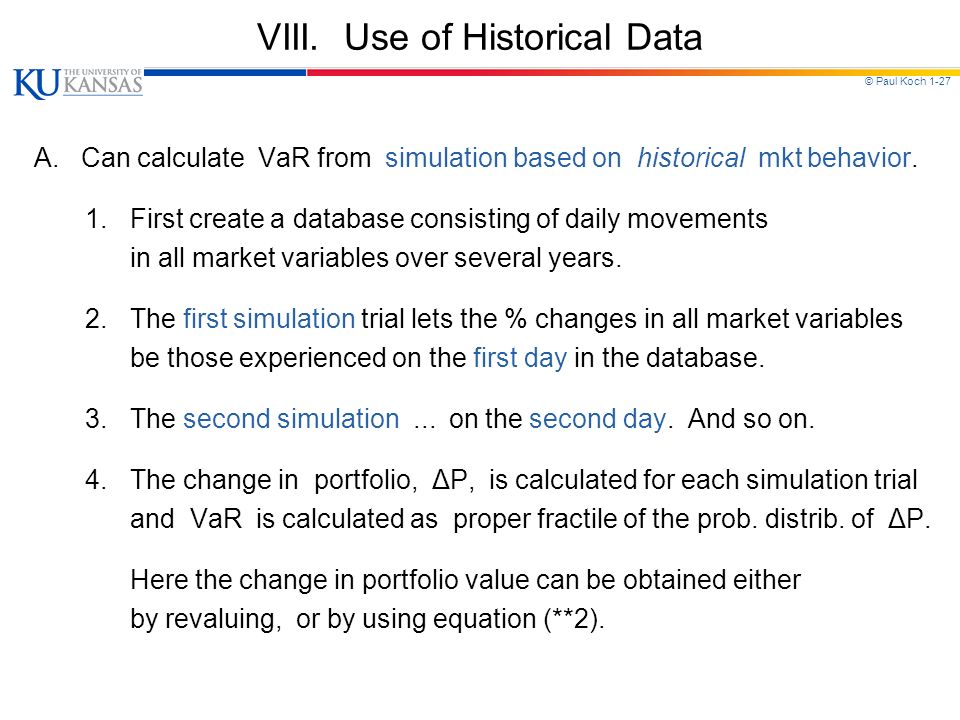
Task: Click list number 3 marker
Action: (x=96, y=419)
